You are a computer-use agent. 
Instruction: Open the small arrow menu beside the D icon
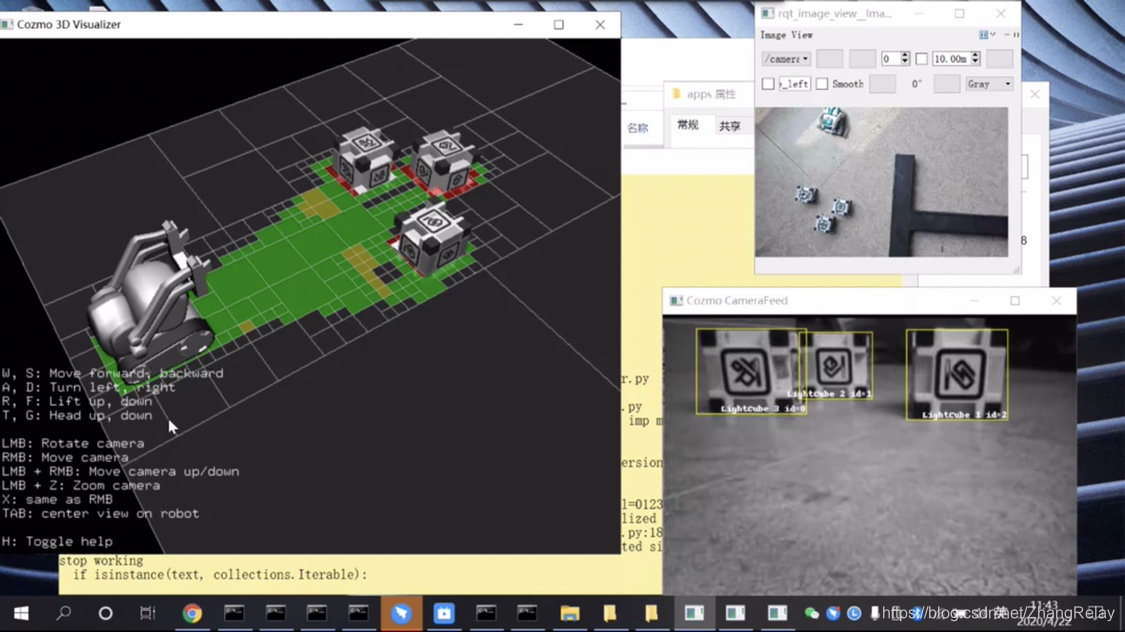tap(992, 34)
